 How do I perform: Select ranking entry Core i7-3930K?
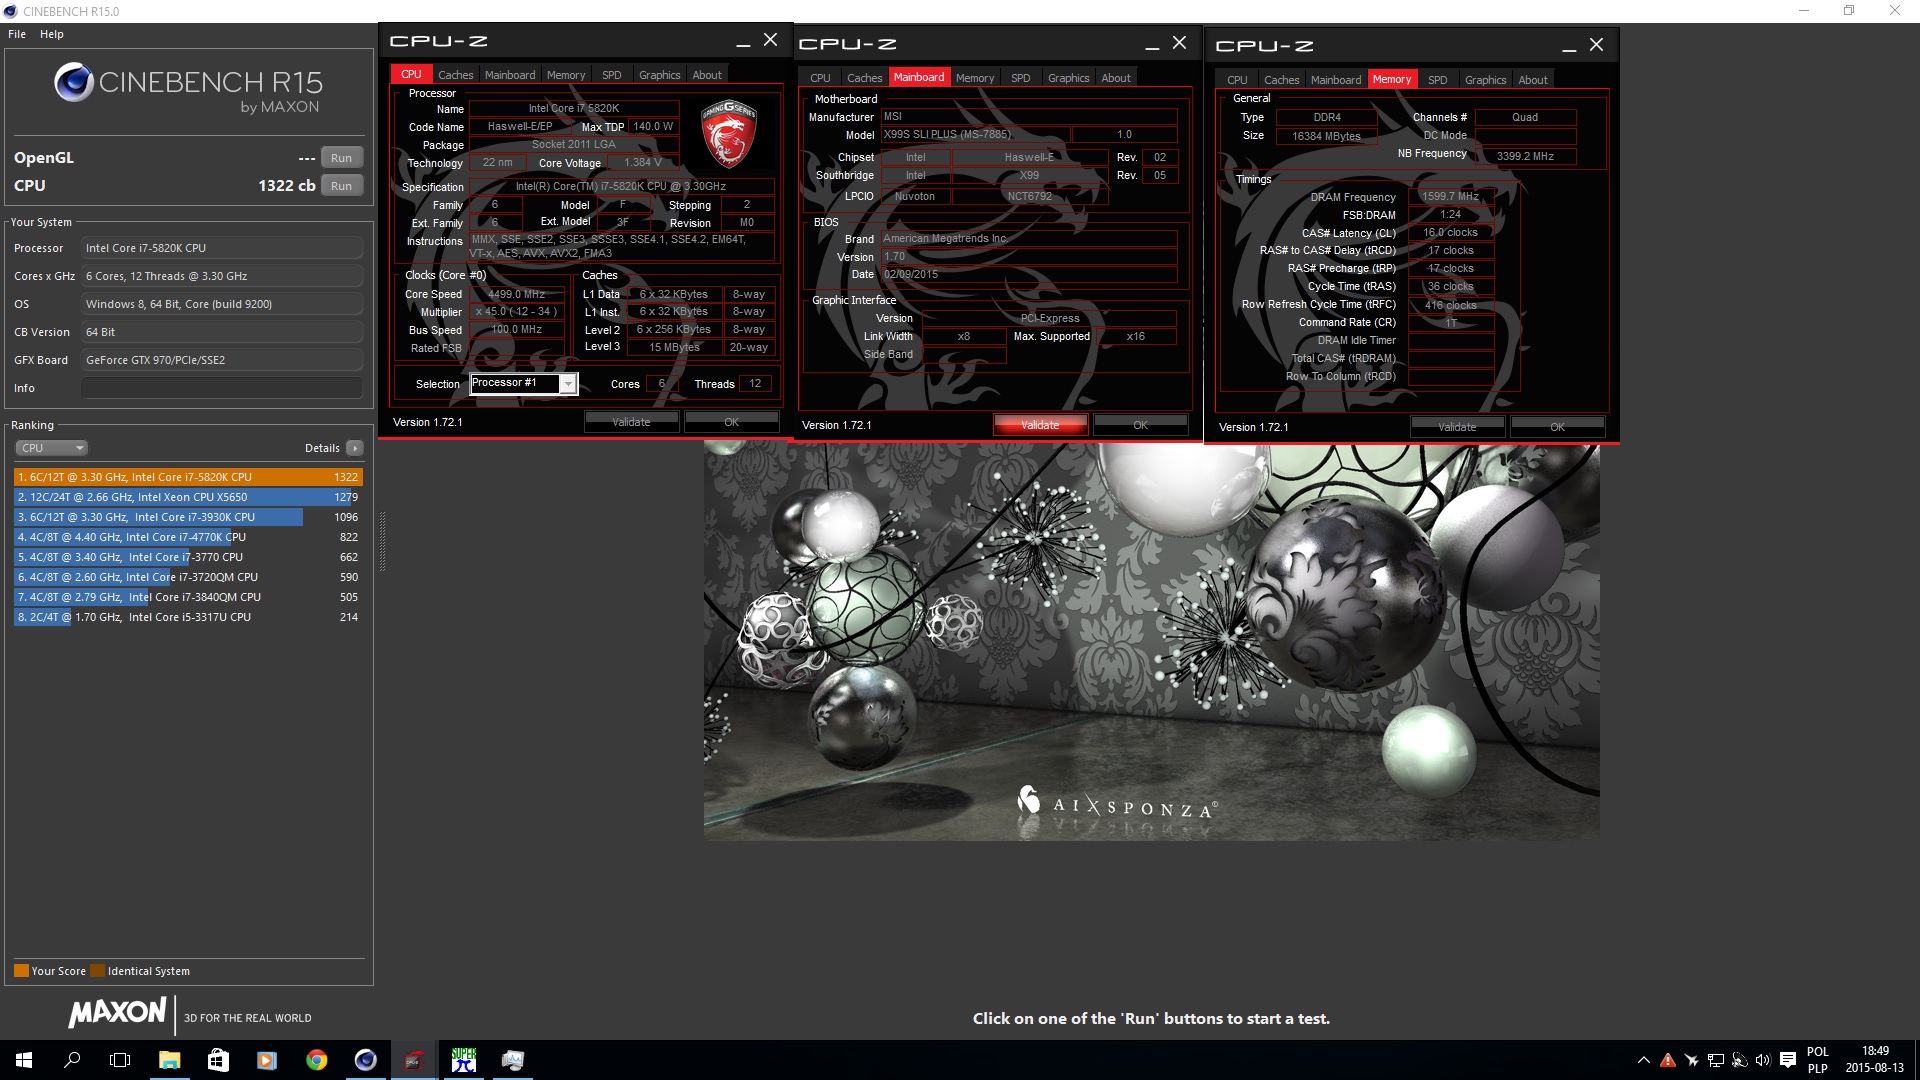[188, 517]
